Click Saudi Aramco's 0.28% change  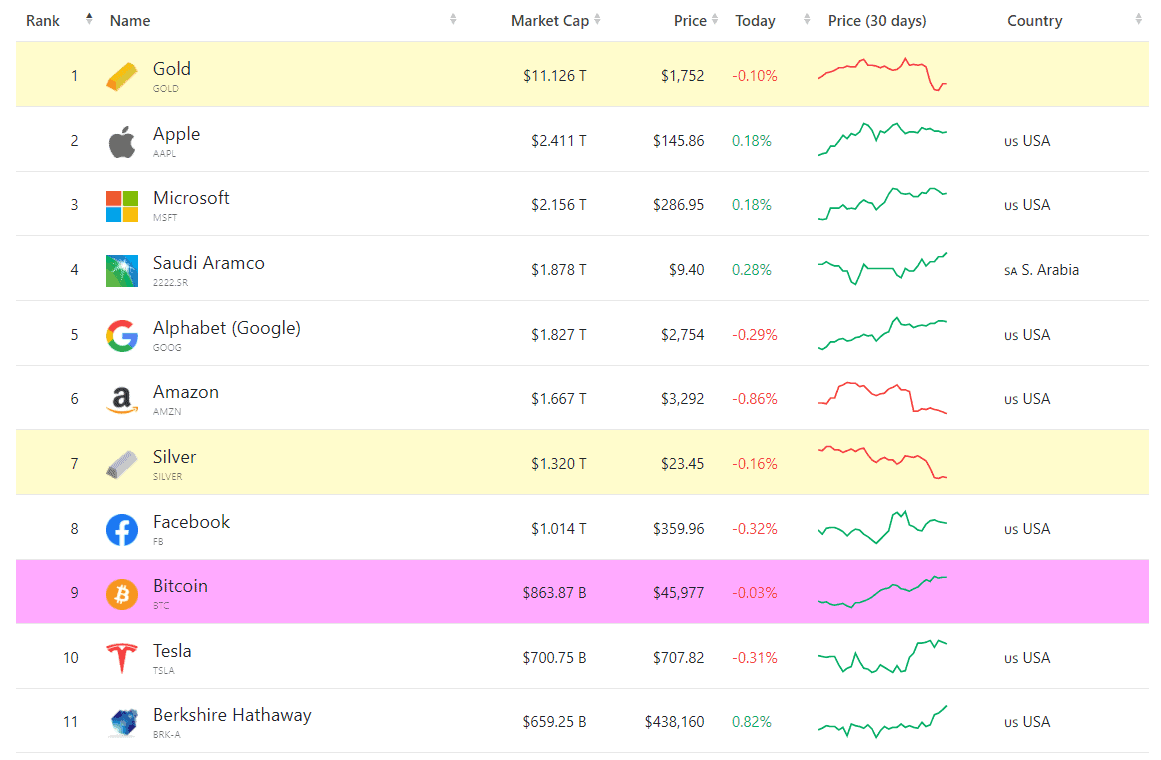click(752, 270)
